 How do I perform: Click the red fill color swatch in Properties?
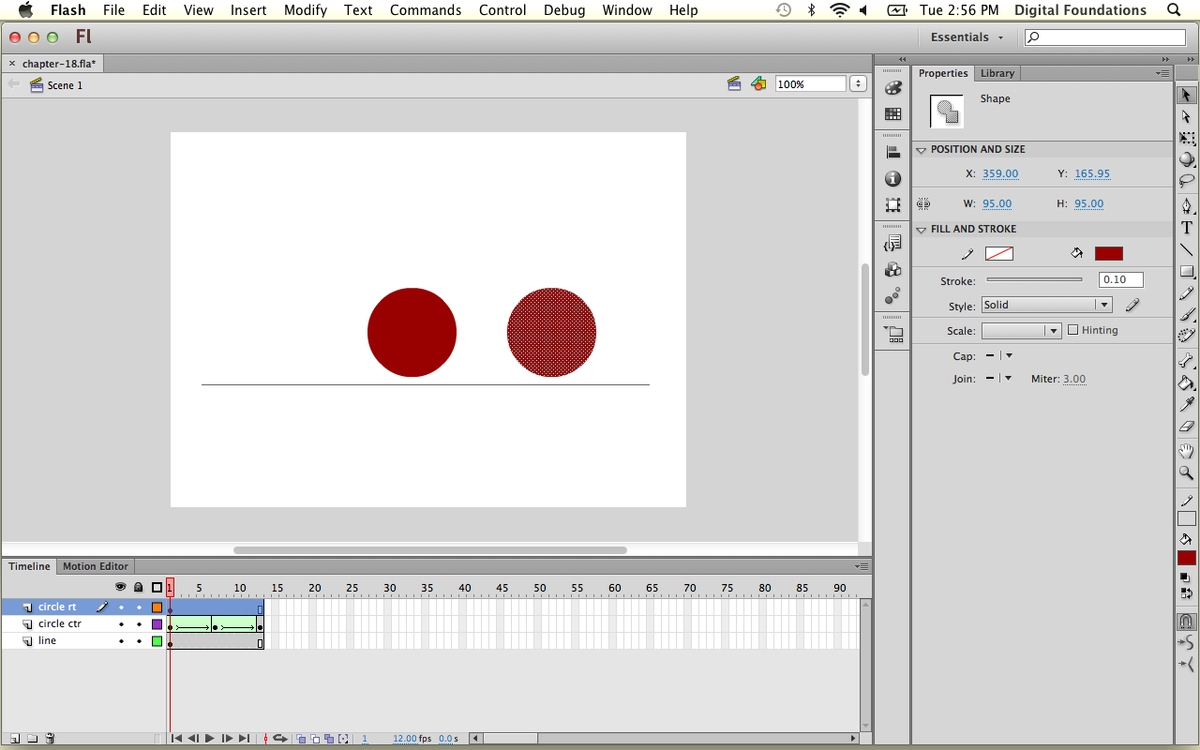[x=1108, y=254]
